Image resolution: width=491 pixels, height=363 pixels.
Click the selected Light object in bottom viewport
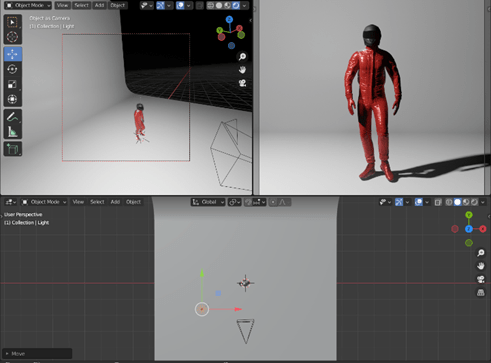click(x=202, y=309)
